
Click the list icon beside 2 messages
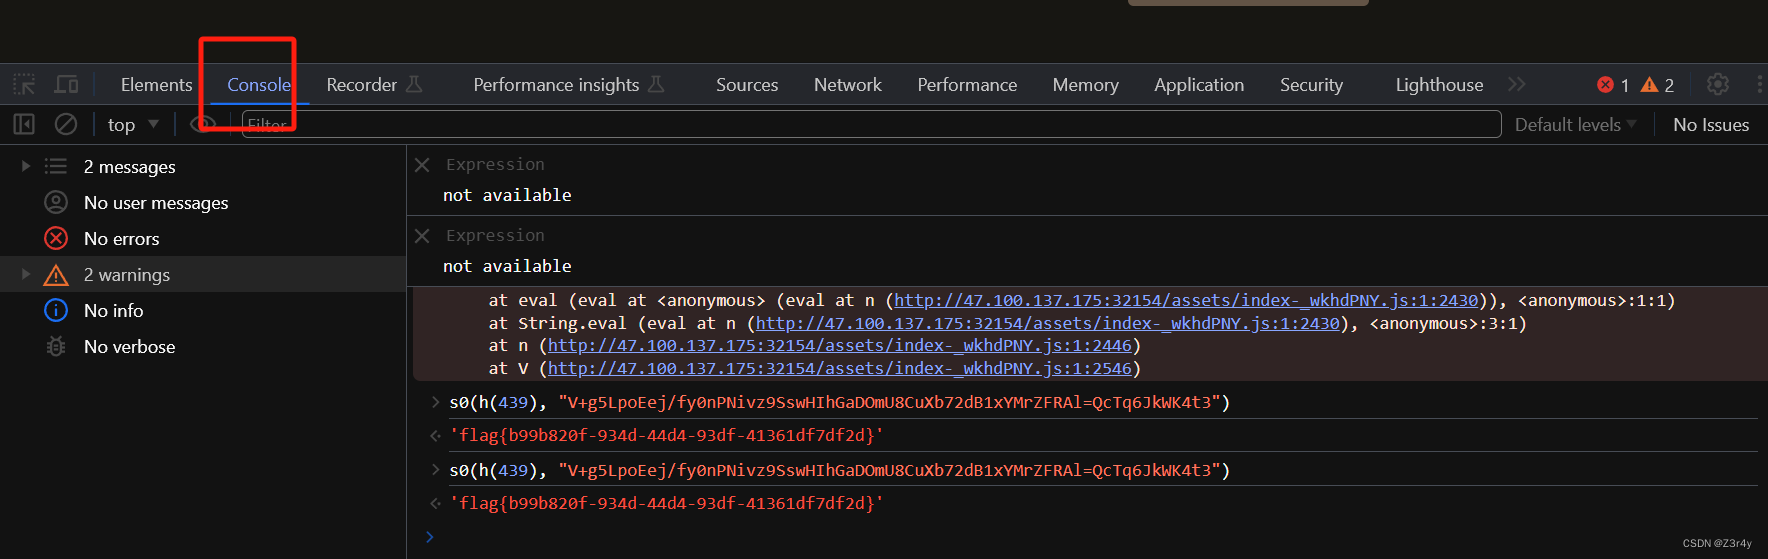point(56,166)
